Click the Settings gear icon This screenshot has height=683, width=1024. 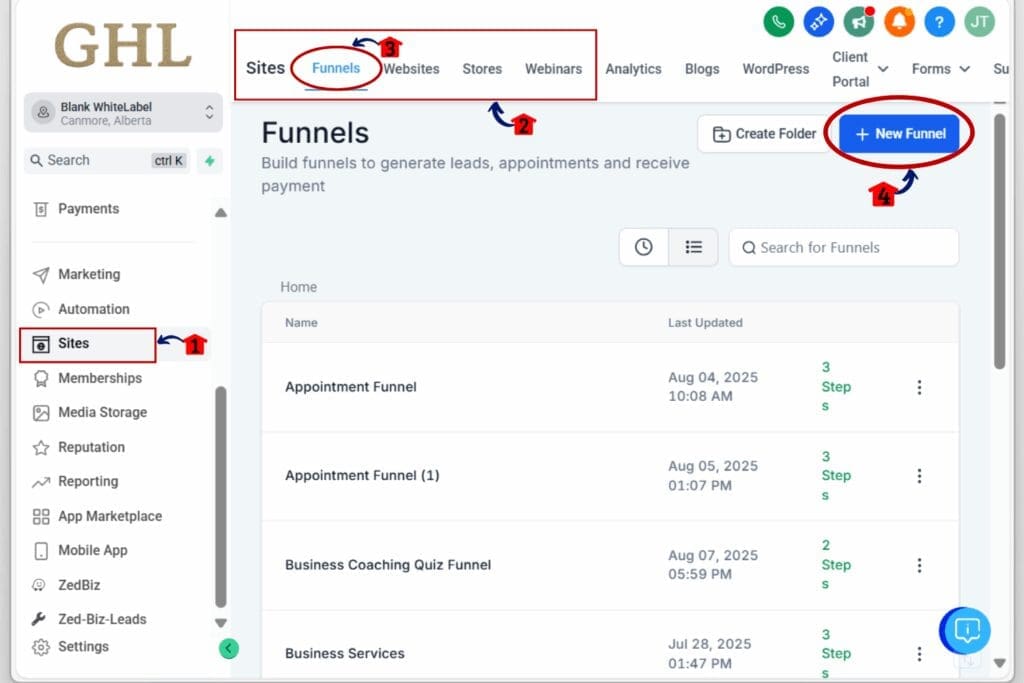pyautogui.click(x=40, y=647)
